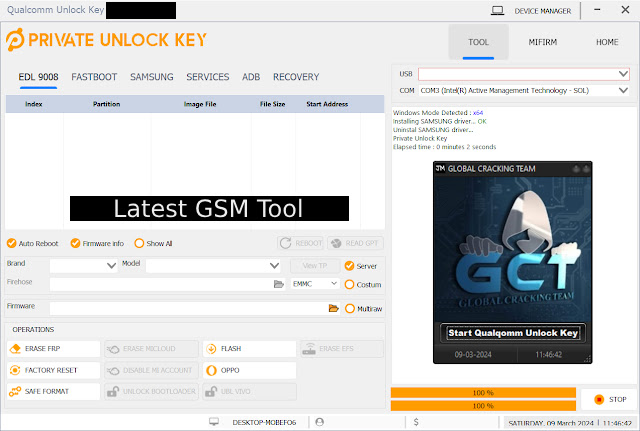Switch to the FASTBOOT tab
This screenshot has width=640, height=431.
pos(94,77)
